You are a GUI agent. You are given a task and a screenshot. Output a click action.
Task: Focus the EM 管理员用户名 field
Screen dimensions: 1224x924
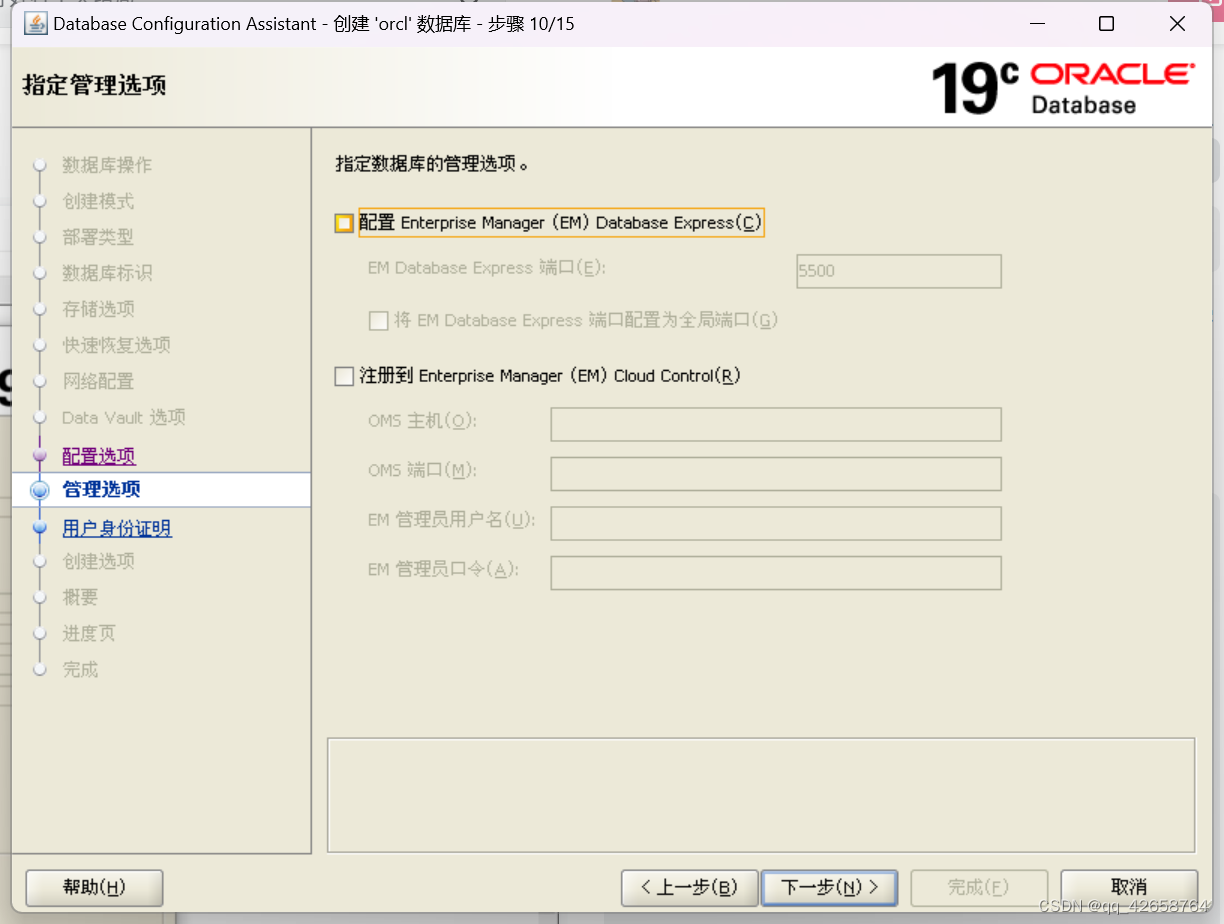tap(776, 523)
